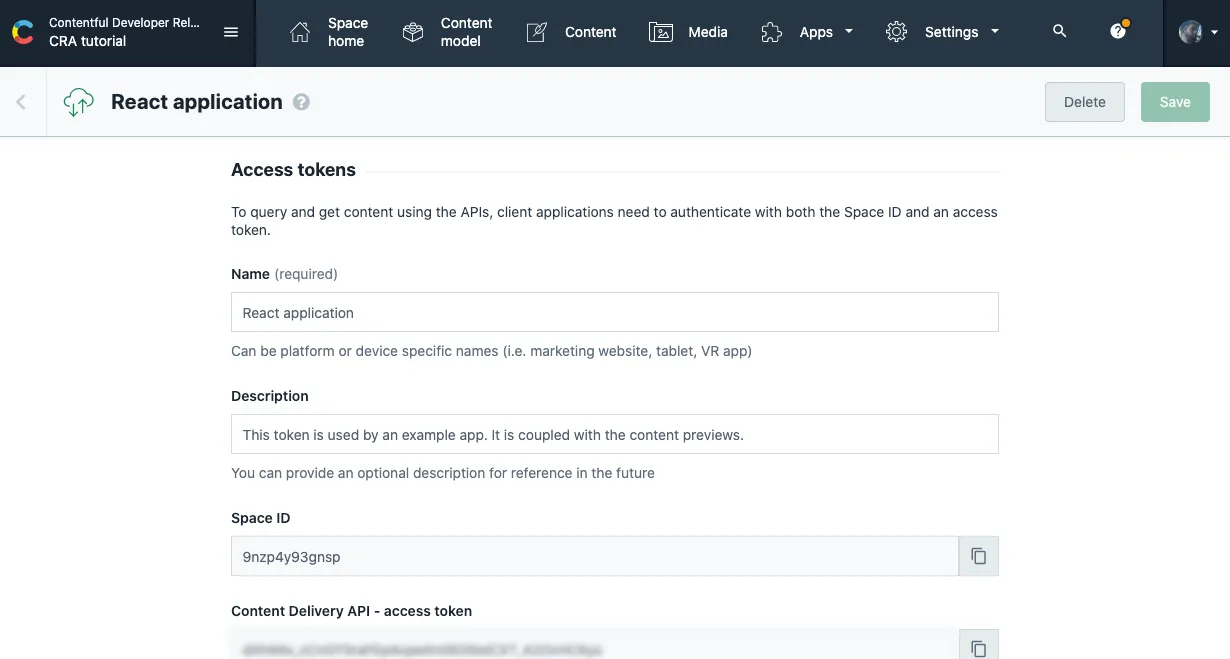Click help icon beside React application title
Viewport: 1230px width, 659px height.
tap(301, 102)
